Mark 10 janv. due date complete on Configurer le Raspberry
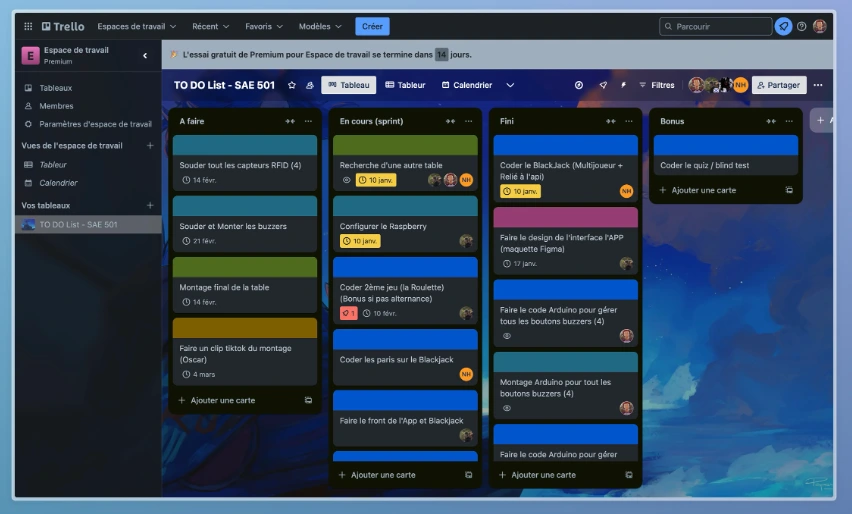Viewport: 852px width, 514px height. [360, 241]
